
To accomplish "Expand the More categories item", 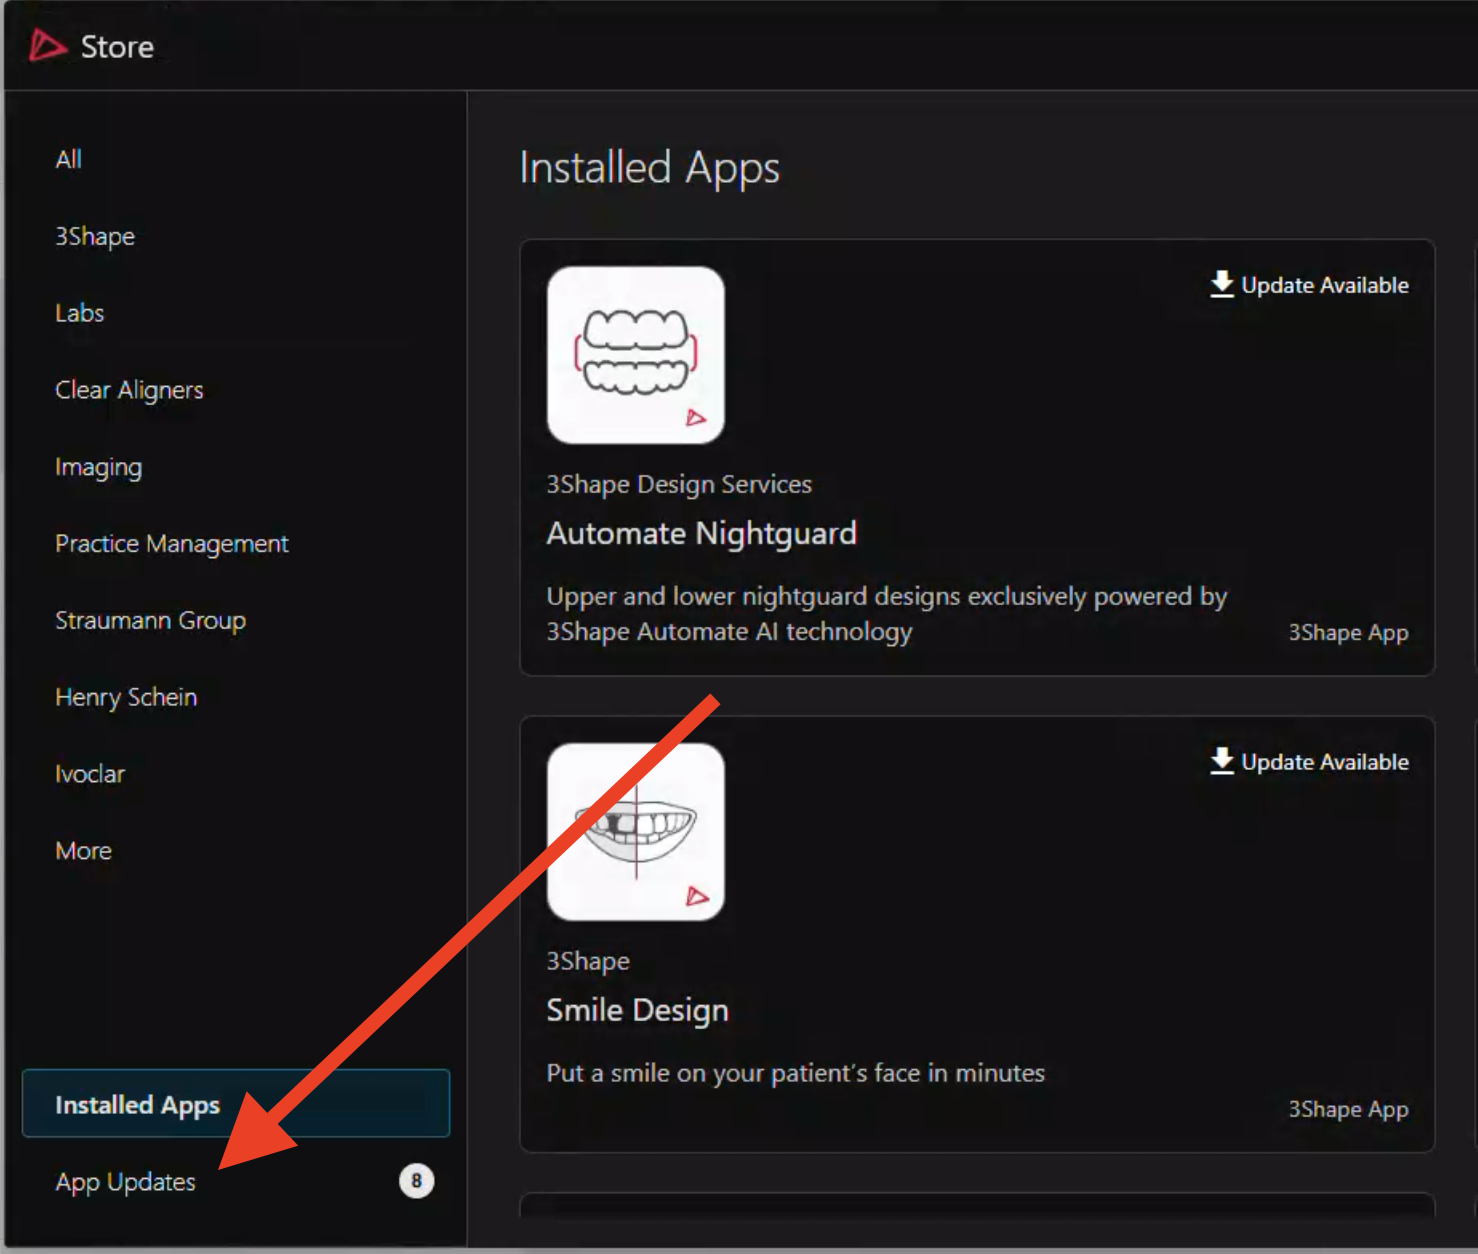I will coord(84,851).
